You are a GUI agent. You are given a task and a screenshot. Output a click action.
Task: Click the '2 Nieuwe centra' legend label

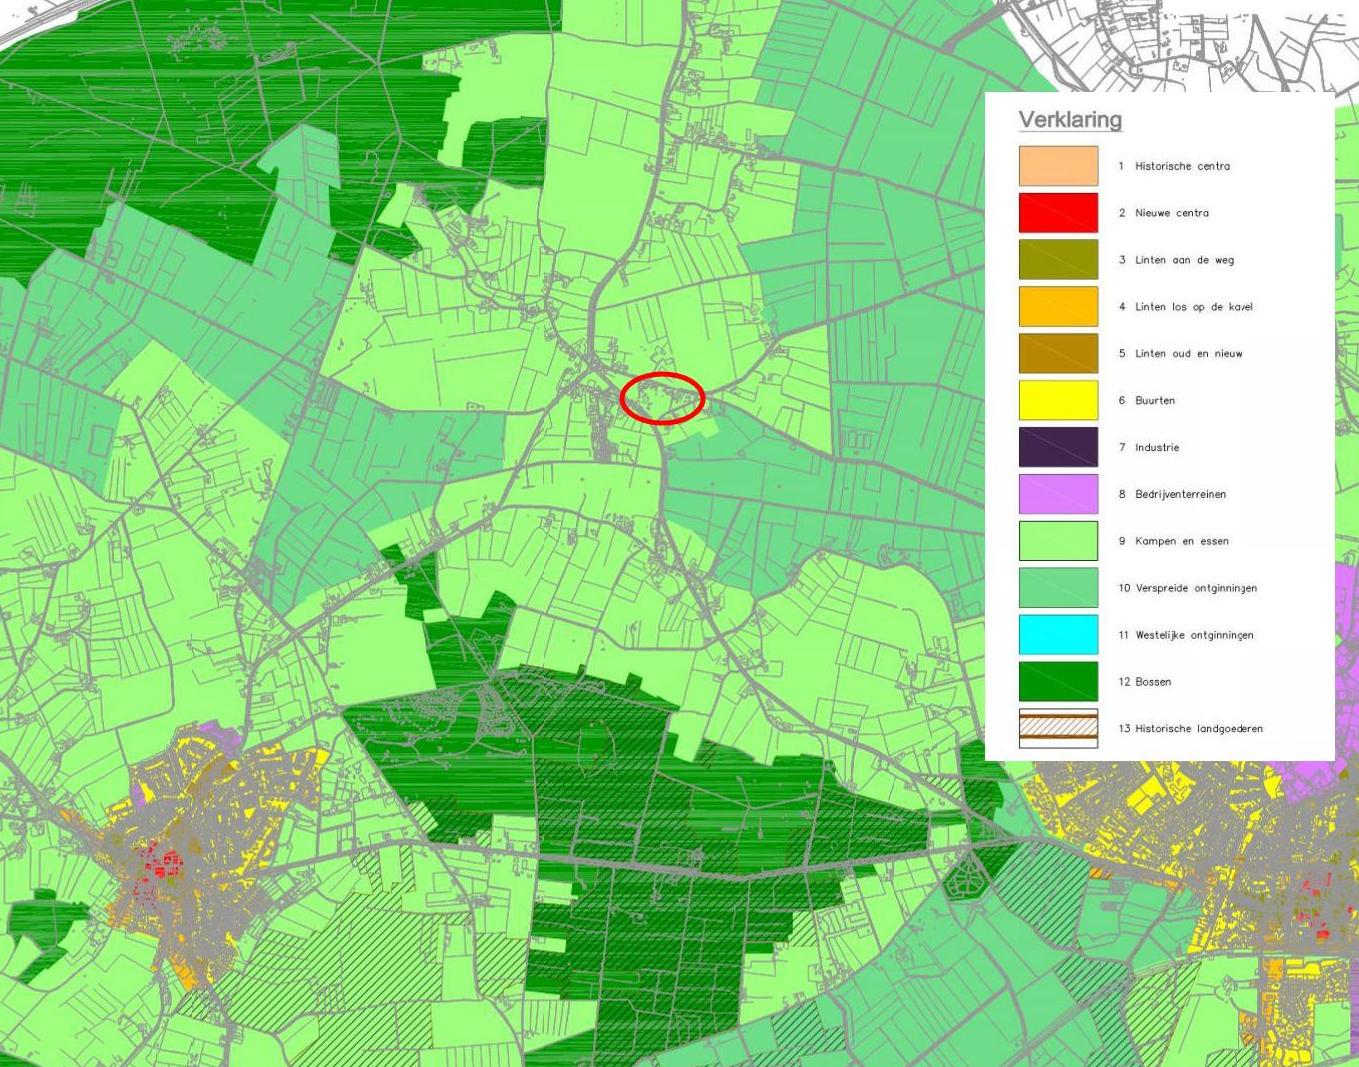(1163, 213)
